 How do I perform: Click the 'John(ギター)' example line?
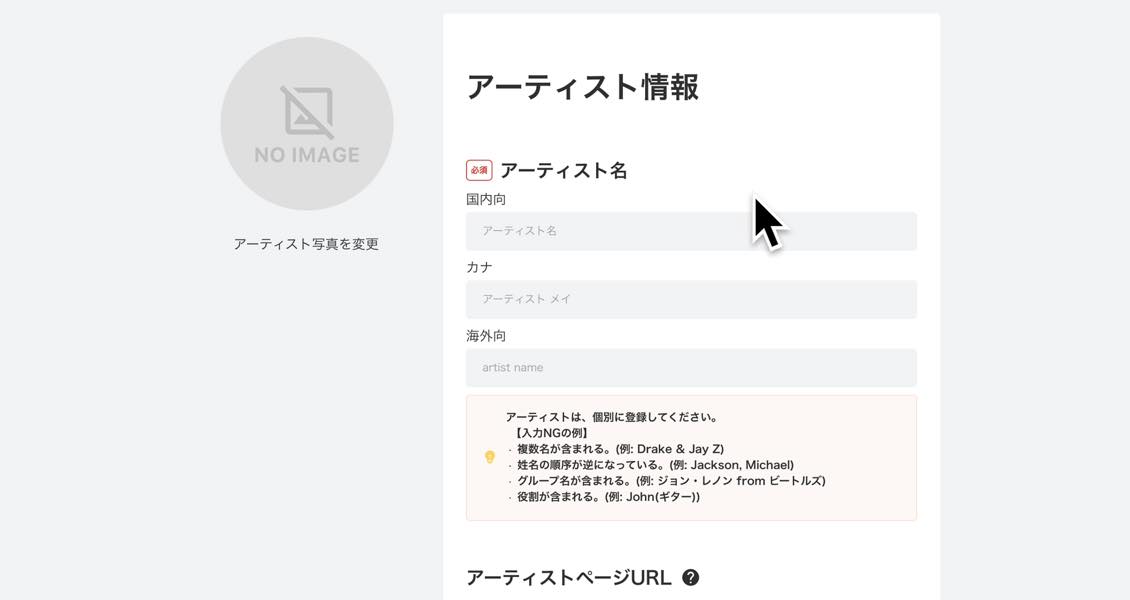point(608,496)
